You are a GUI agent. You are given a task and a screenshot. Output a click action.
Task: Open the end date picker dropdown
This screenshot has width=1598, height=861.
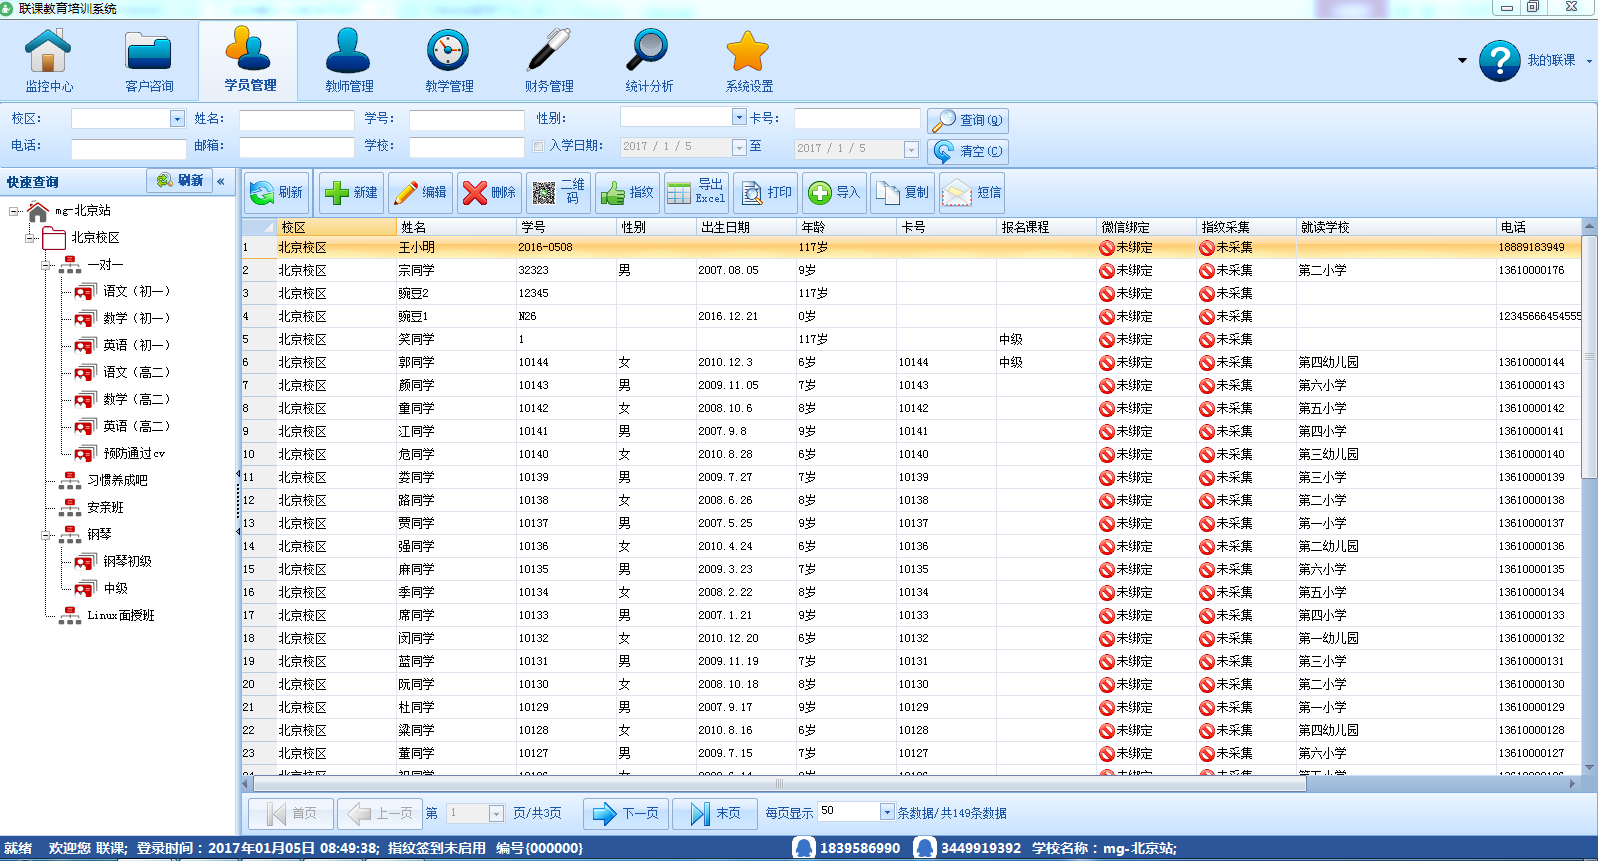[x=911, y=149]
